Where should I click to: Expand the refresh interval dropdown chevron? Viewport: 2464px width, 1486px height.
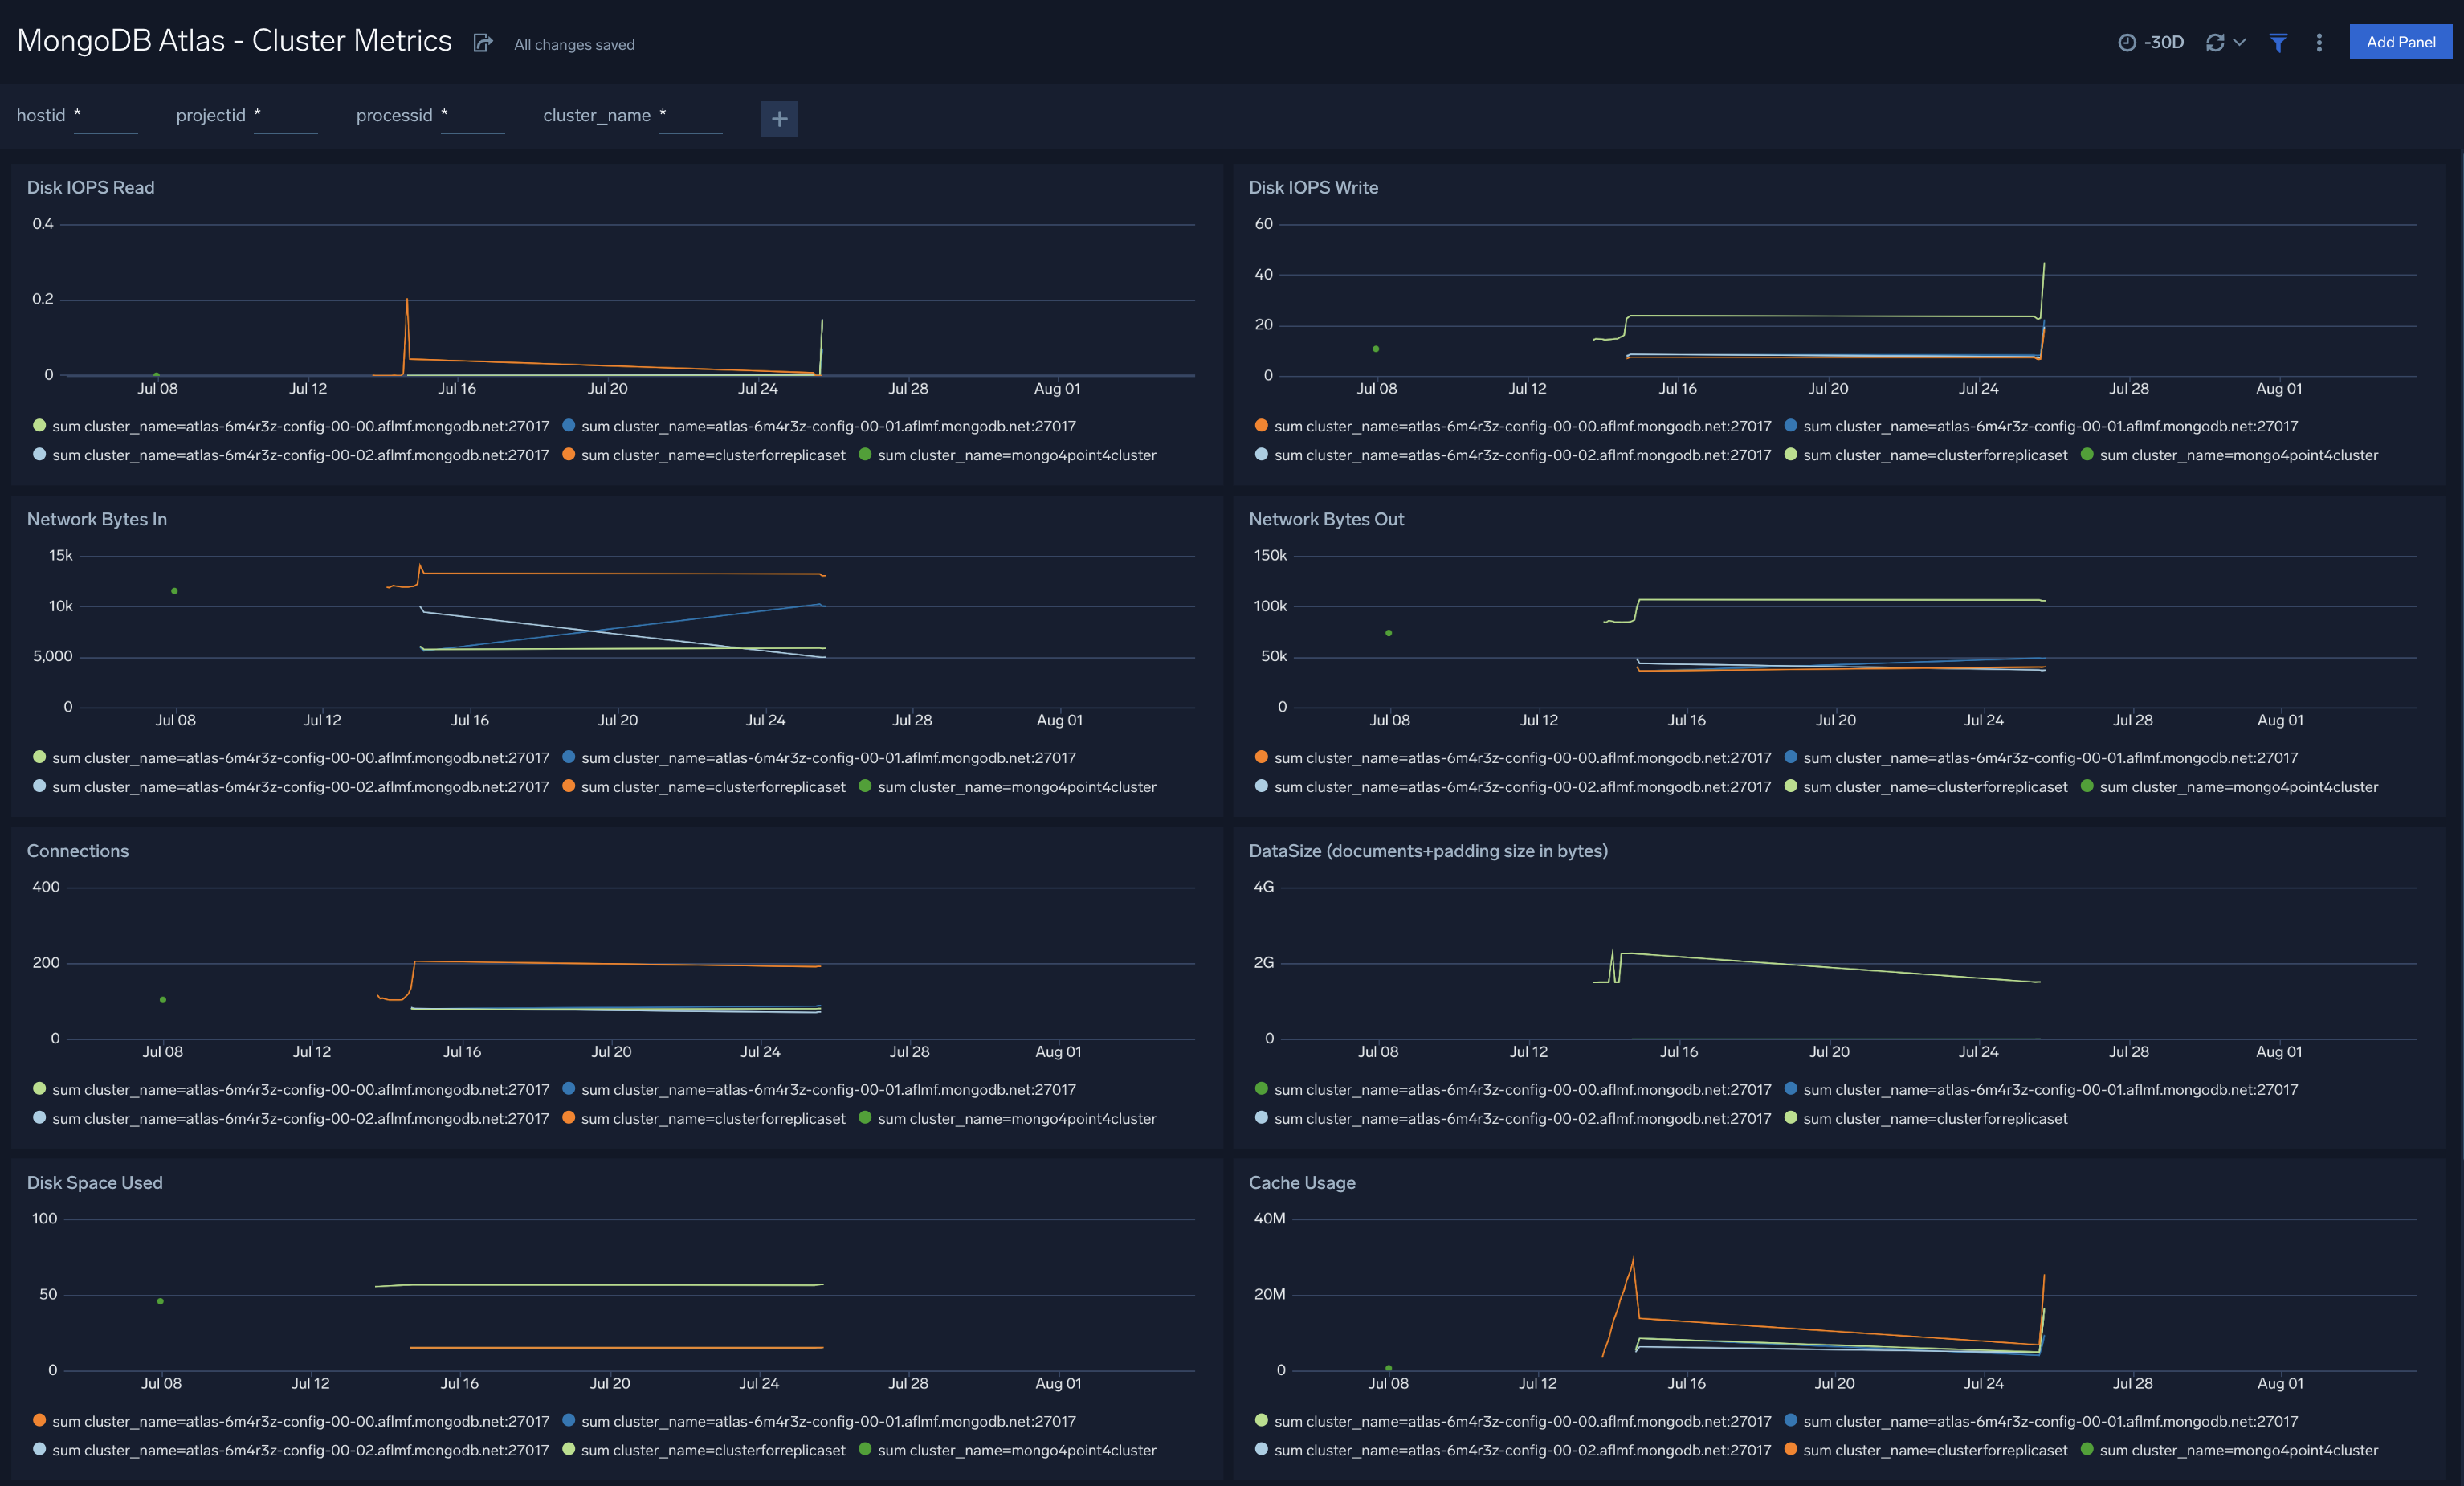pyautogui.click(x=2240, y=42)
